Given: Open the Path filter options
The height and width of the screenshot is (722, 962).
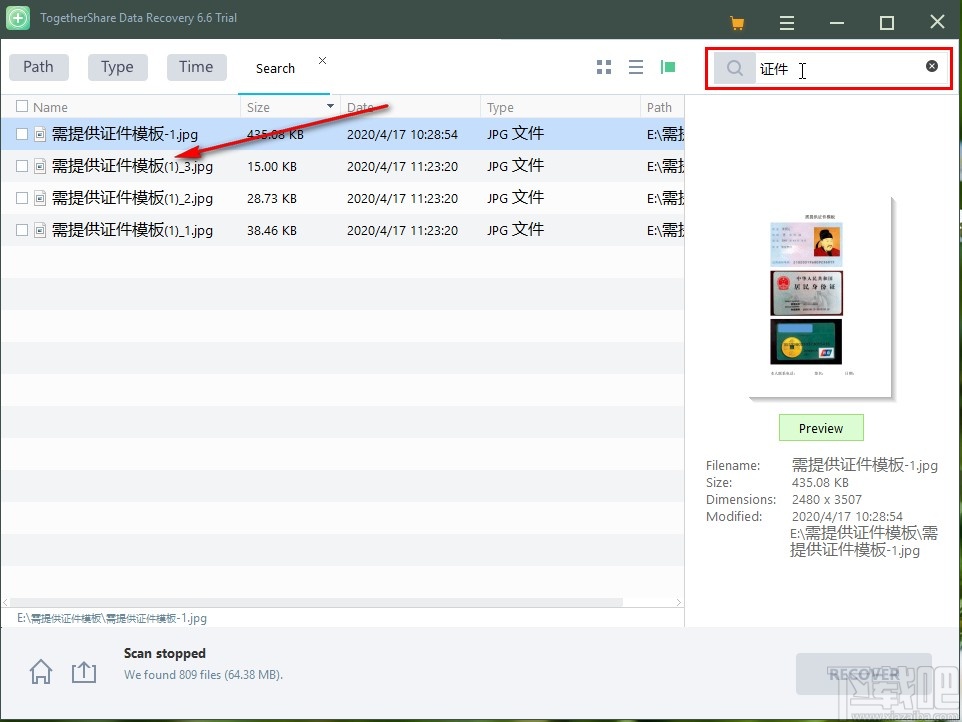Looking at the screenshot, I should point(38,66).
